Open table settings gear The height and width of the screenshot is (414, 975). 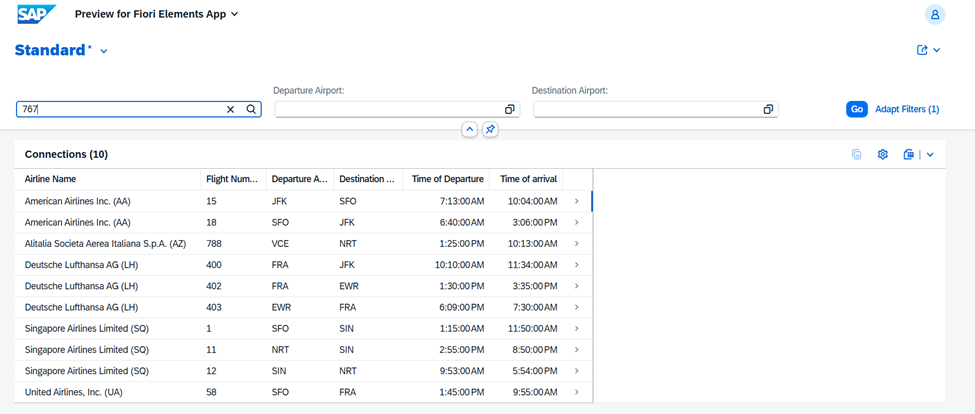pyautogui.click(x=882, y=155)
